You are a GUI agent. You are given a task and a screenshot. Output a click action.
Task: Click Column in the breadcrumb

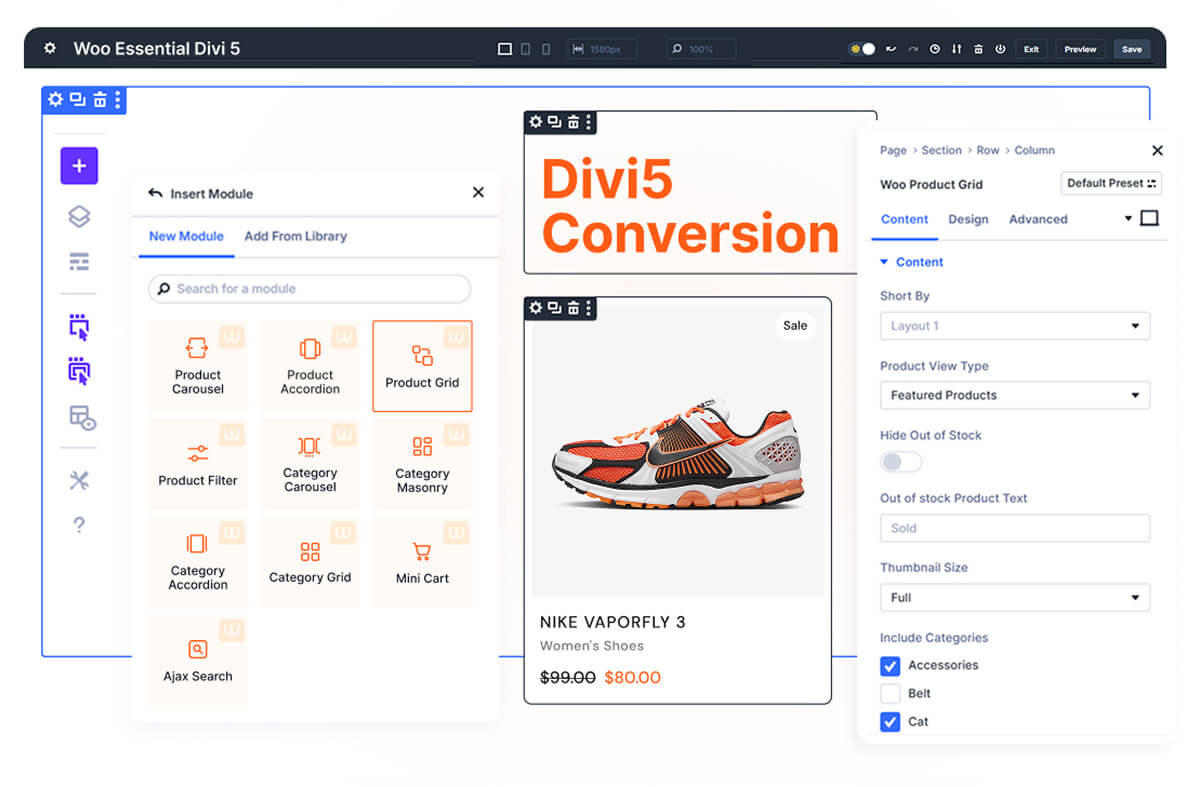(1034, 150)
